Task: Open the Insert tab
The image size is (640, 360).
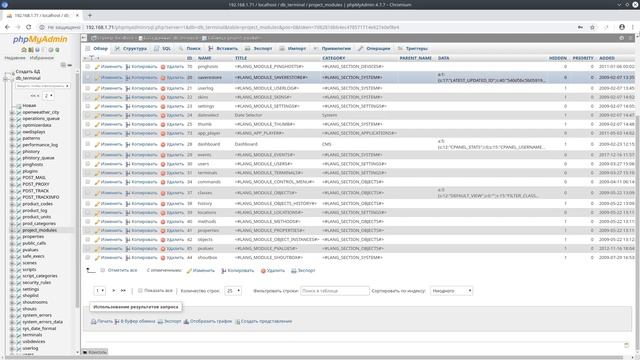Action: (223, 49)
